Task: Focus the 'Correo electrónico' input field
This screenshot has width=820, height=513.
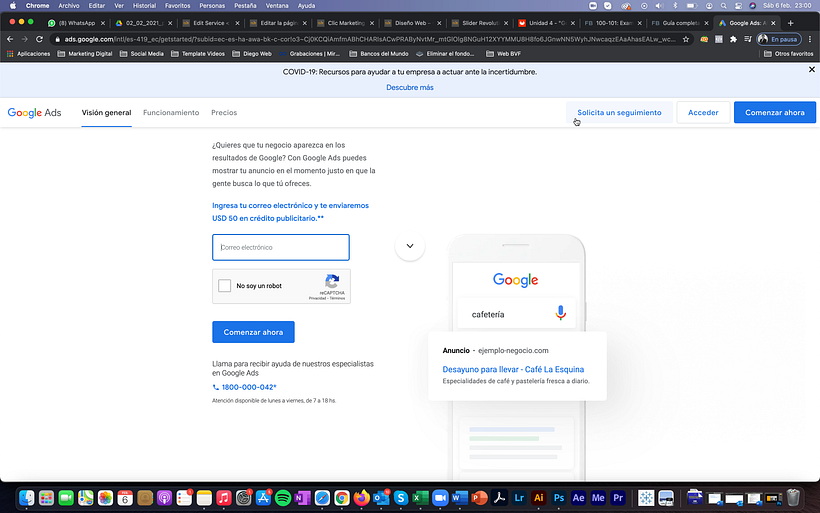Action: [x=281, y=247]
